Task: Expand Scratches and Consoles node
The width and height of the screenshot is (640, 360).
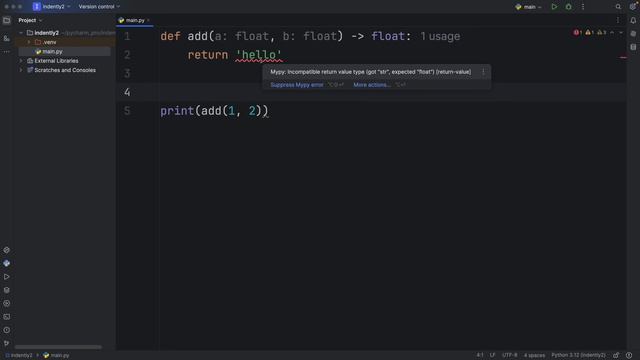Action: (x=21, y=70)
